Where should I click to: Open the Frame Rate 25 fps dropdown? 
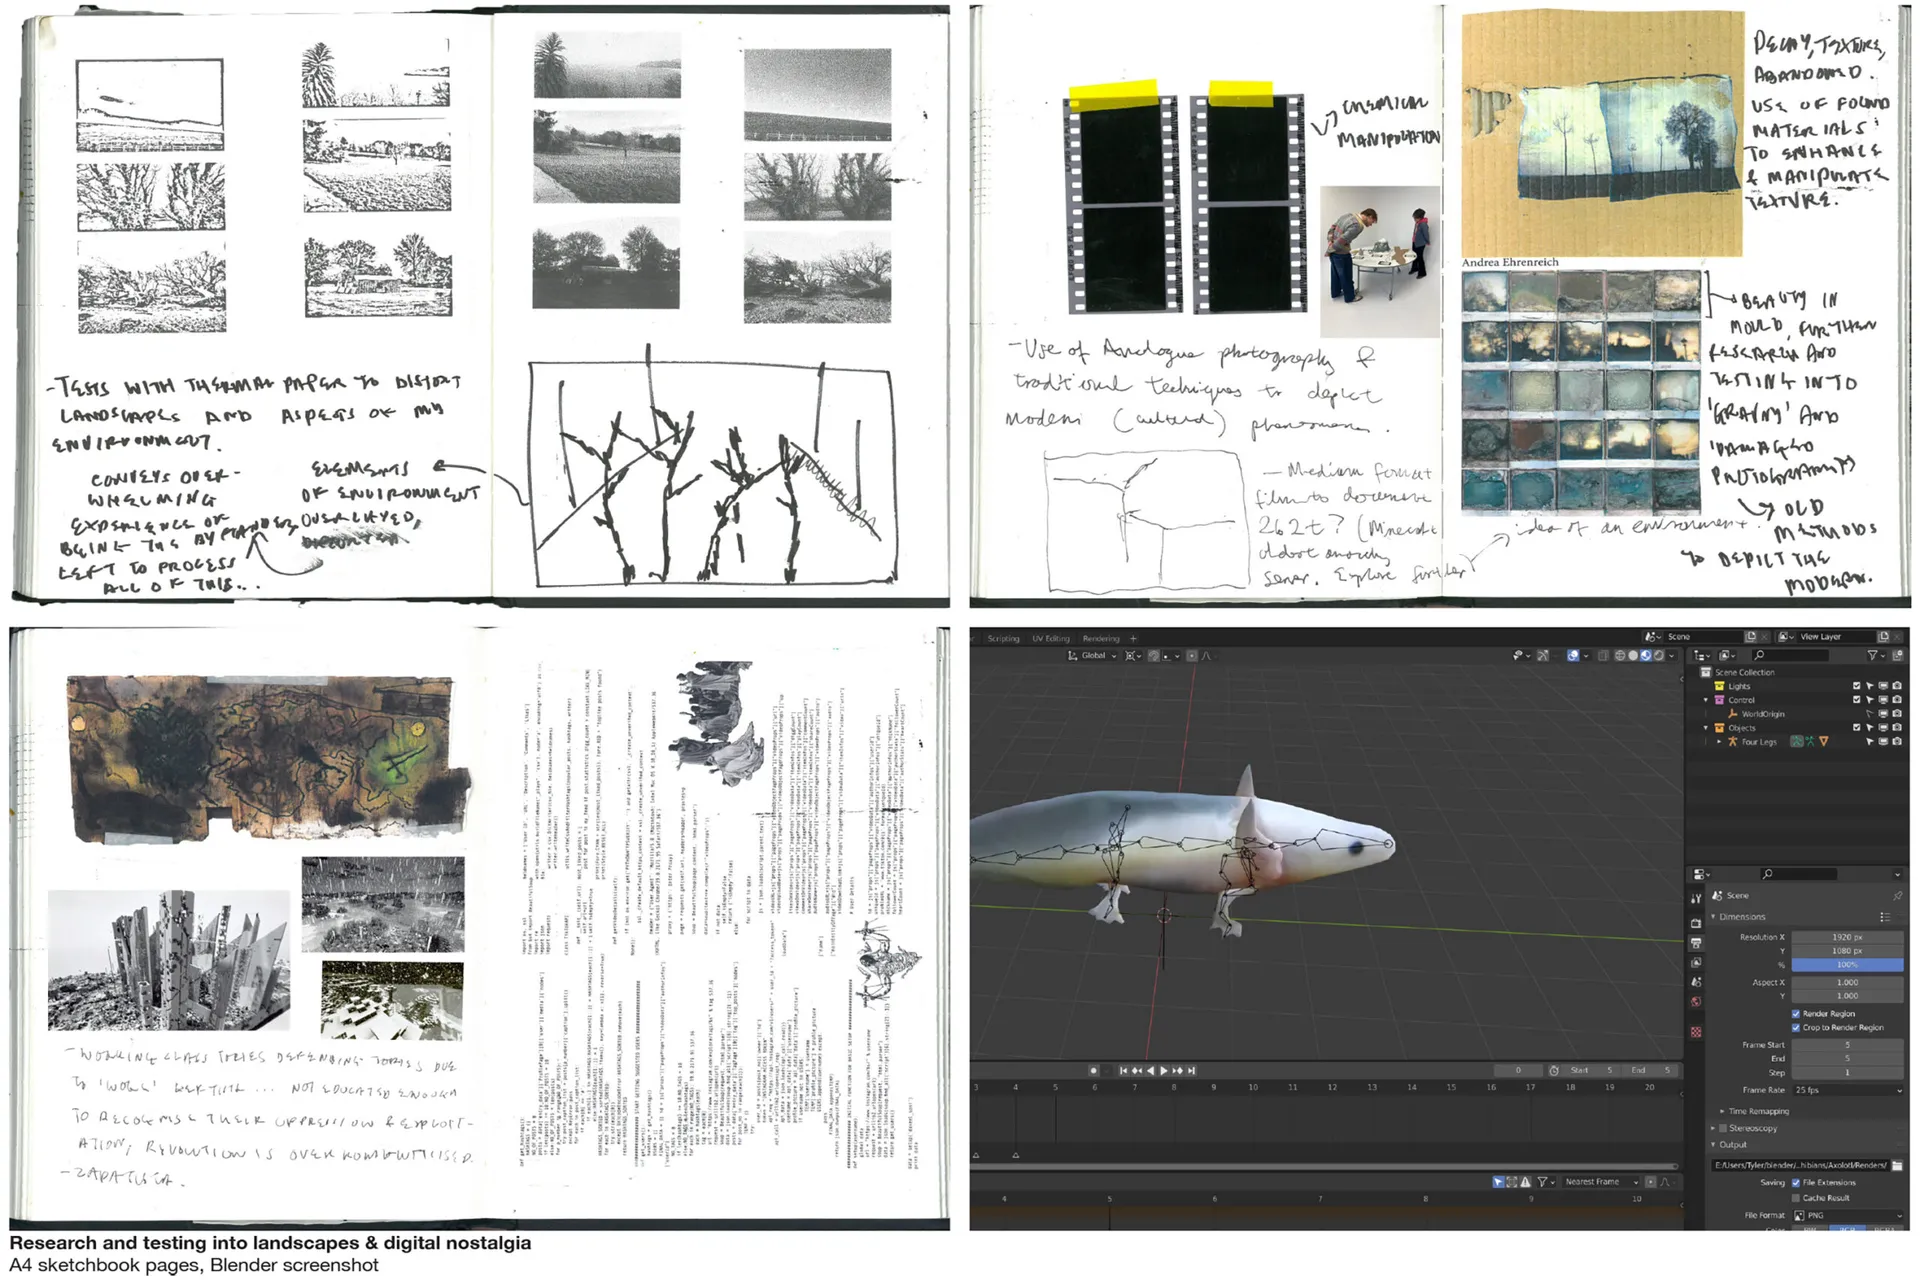point(1847,1090)
